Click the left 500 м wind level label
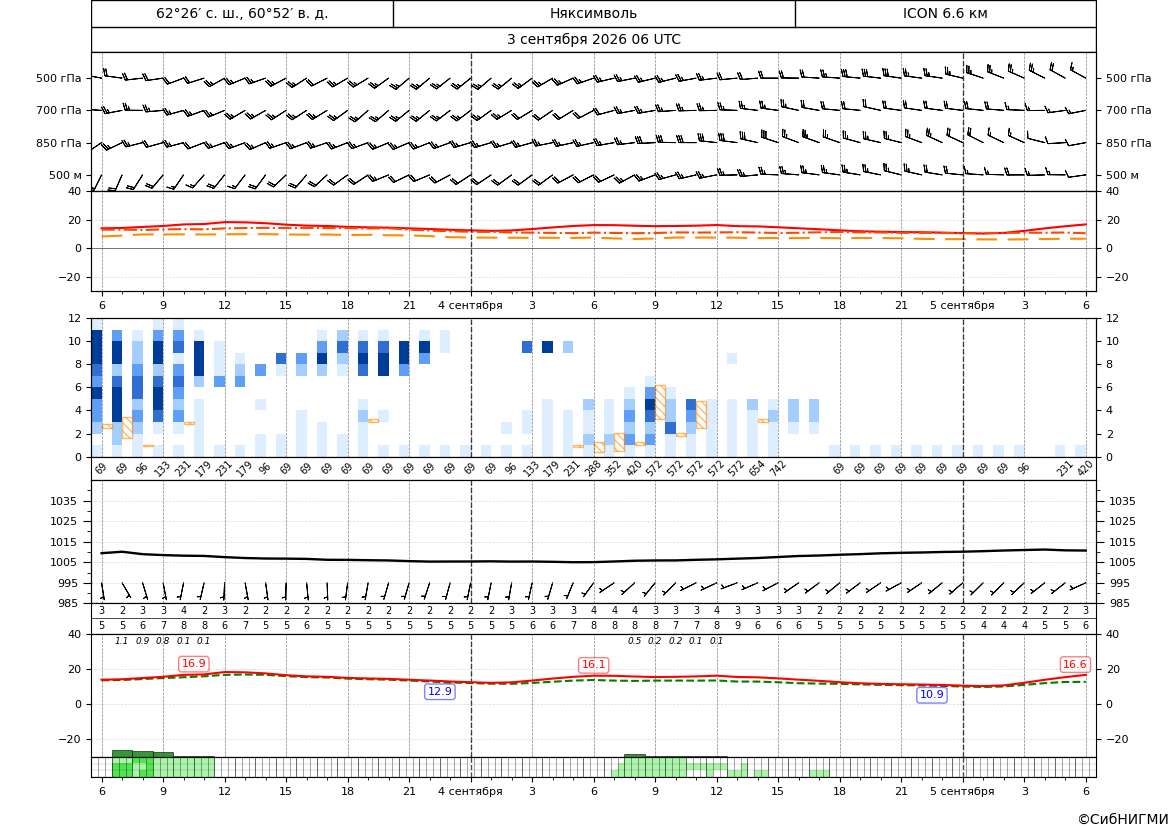The width and height of the screenshot is (1169, 827). pos(66,175)
